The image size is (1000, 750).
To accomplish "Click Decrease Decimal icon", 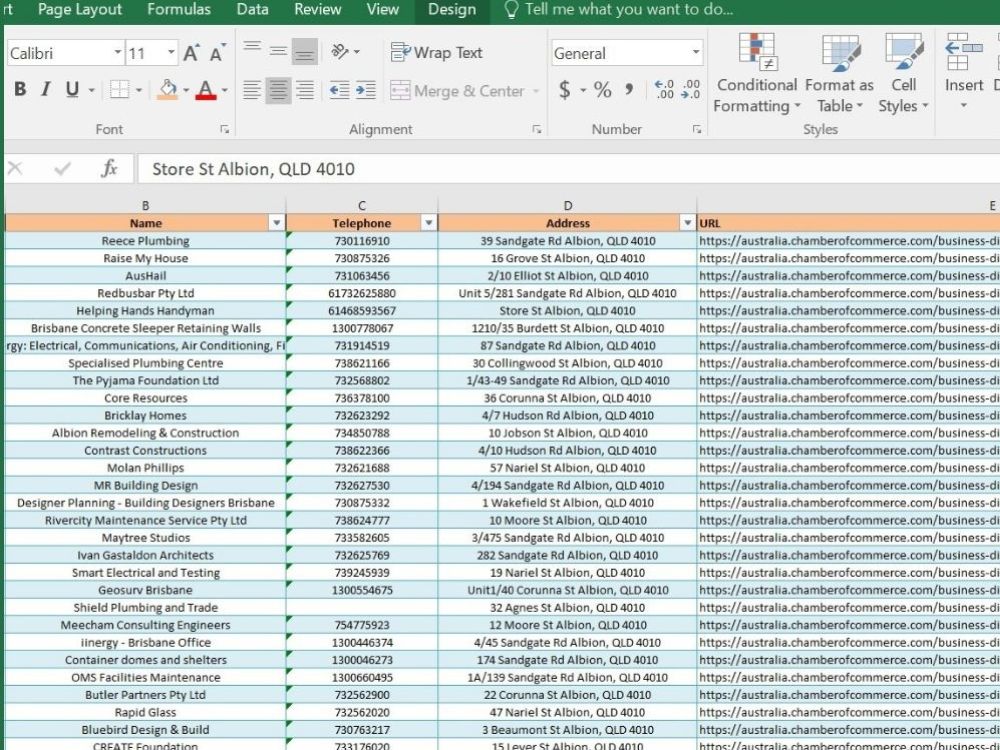I will click(x=691, y=89).
